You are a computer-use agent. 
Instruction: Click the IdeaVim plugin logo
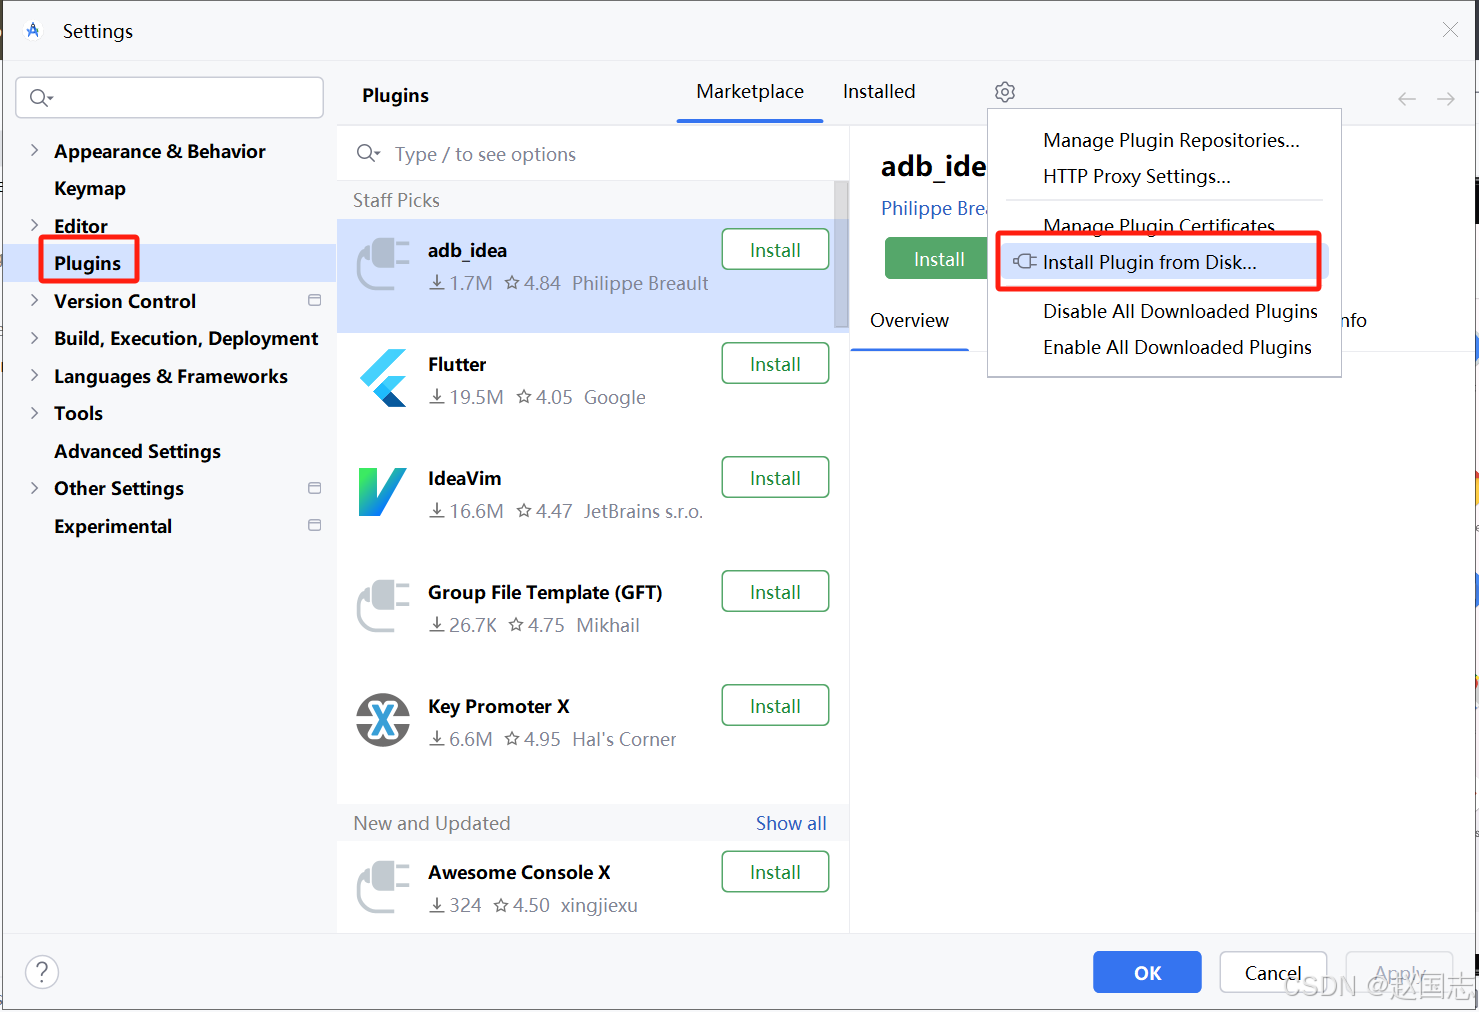tap(383, 492)
